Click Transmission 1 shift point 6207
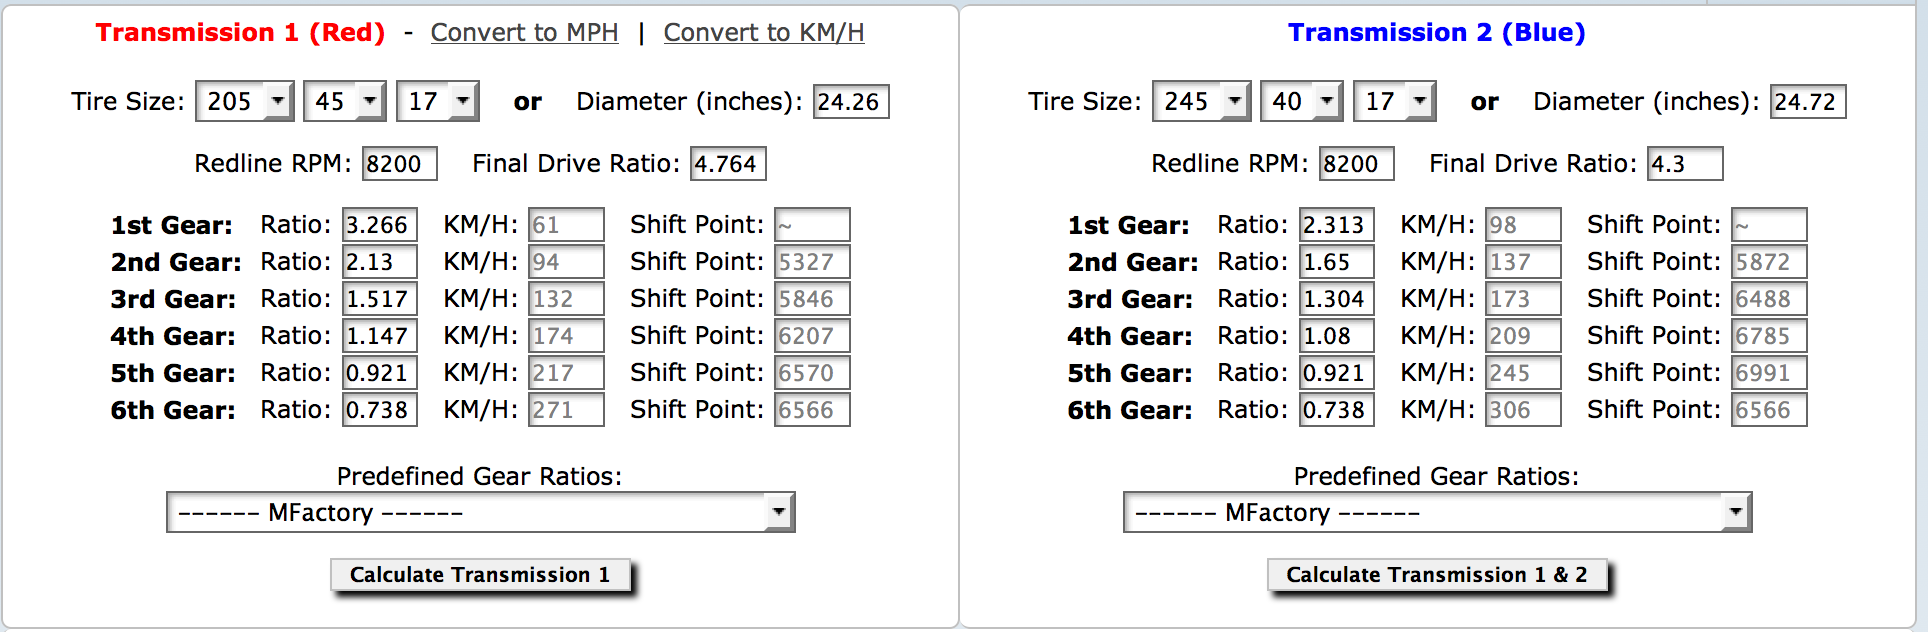Image resolution: width=1928 pixels, height=632 pixels. [812, 336]
